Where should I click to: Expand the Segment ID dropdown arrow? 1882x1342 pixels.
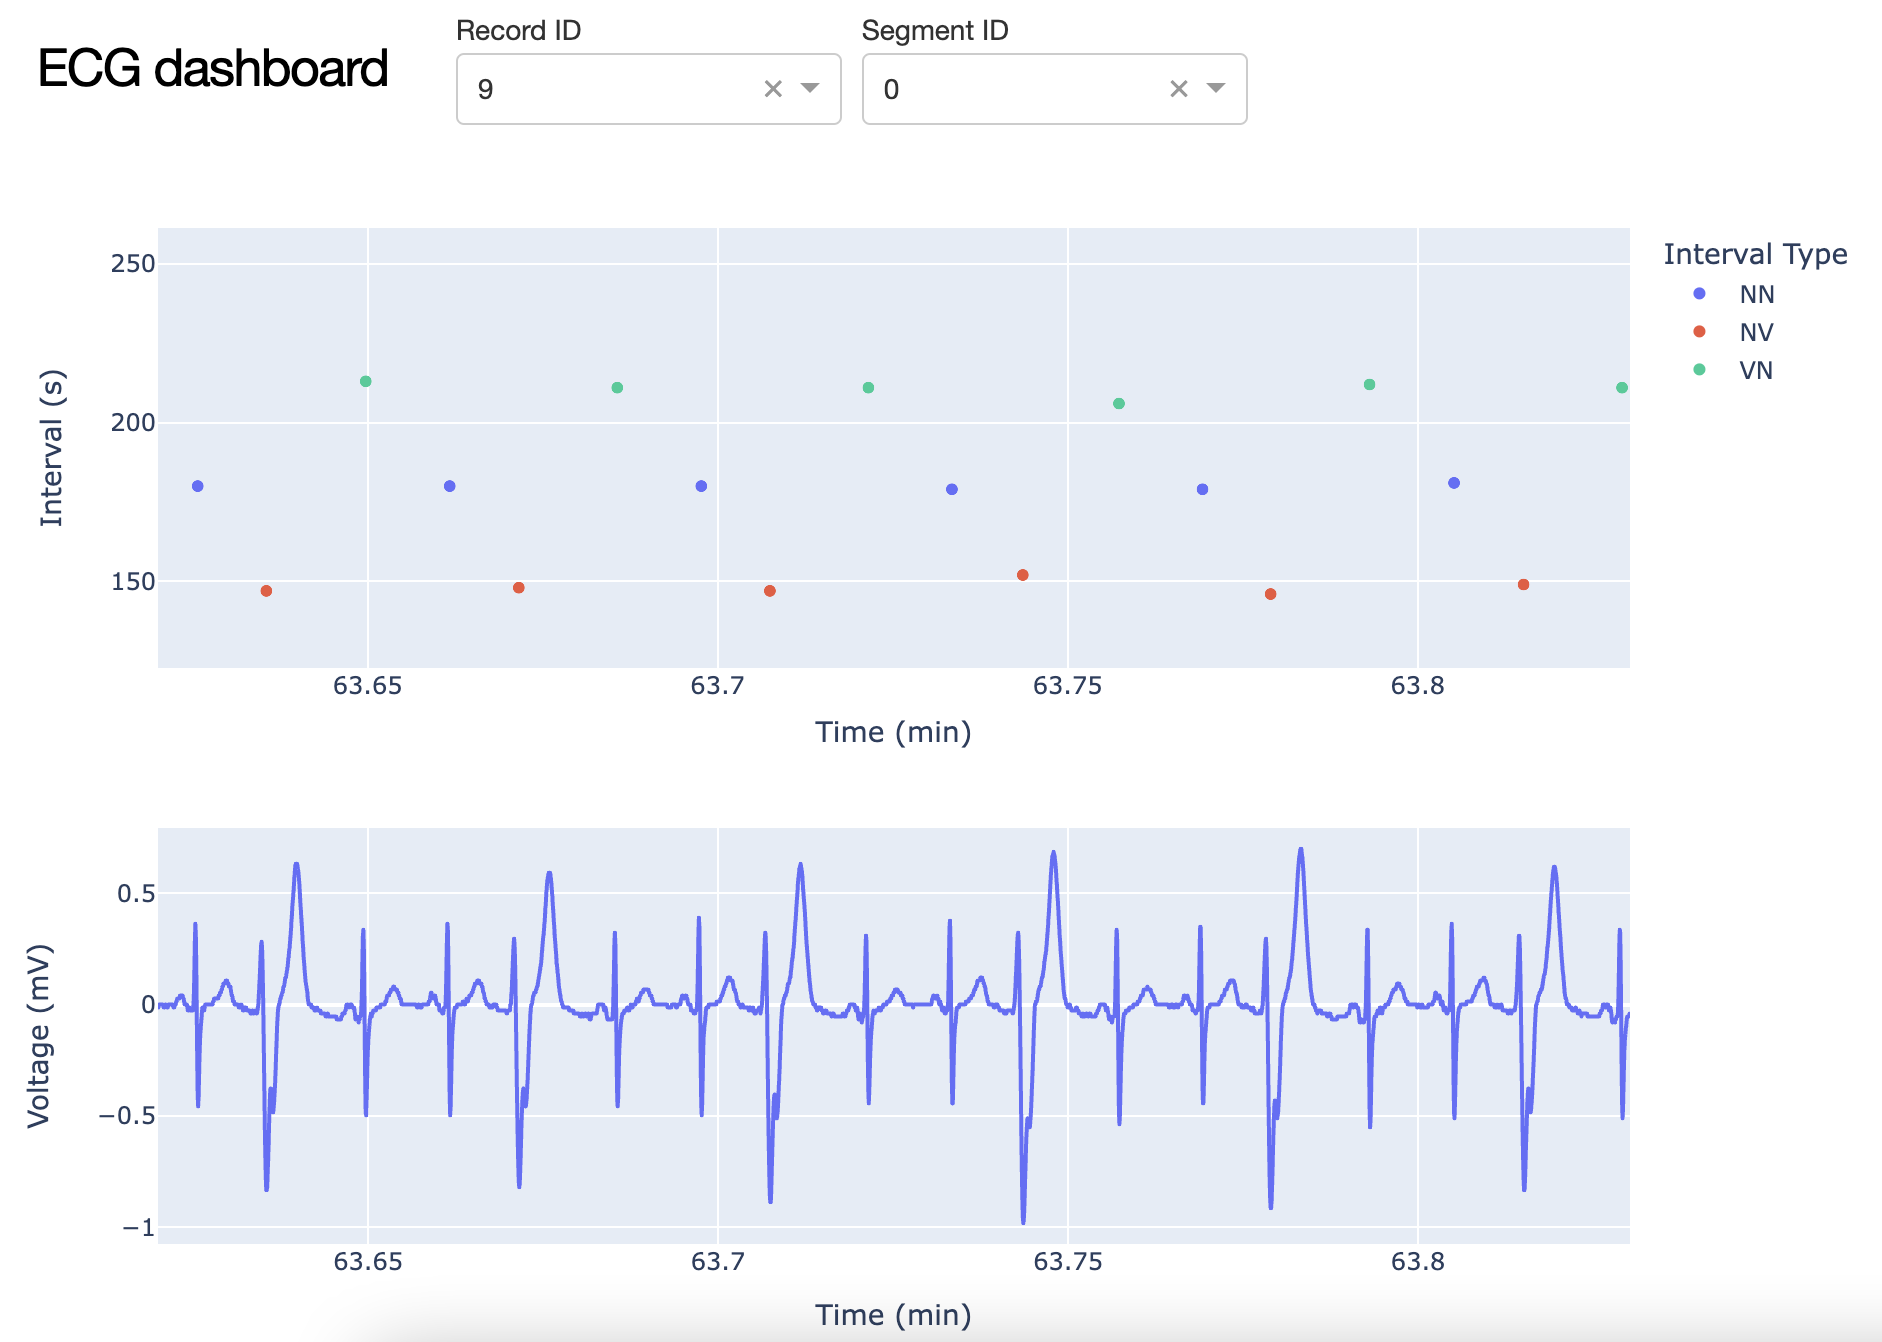[x=1216, y=88]
